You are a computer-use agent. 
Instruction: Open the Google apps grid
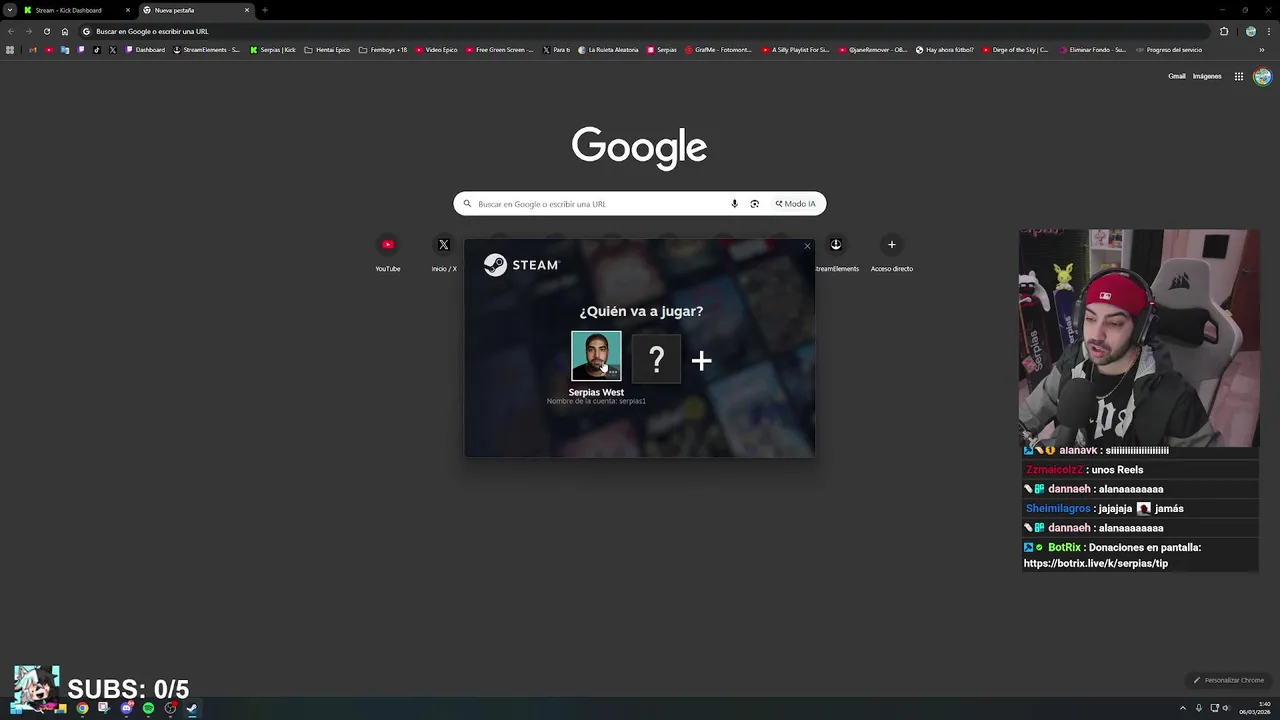pyautogui.click(x=1238, y=76)
